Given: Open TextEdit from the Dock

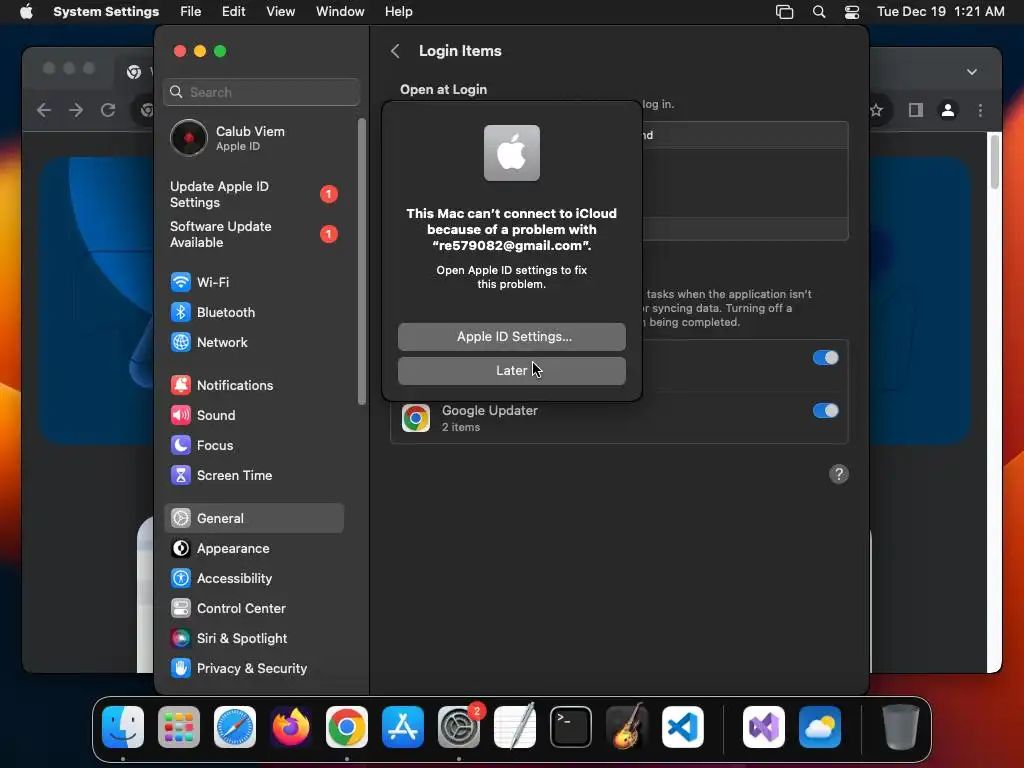Looking at the screenshot, I should [515, 727].
